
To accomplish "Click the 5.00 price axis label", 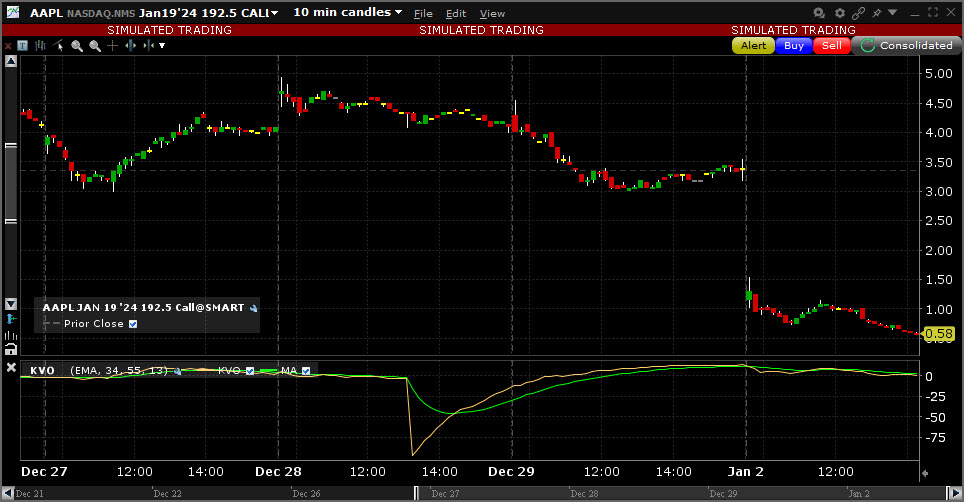I will (x=939, y=74).
